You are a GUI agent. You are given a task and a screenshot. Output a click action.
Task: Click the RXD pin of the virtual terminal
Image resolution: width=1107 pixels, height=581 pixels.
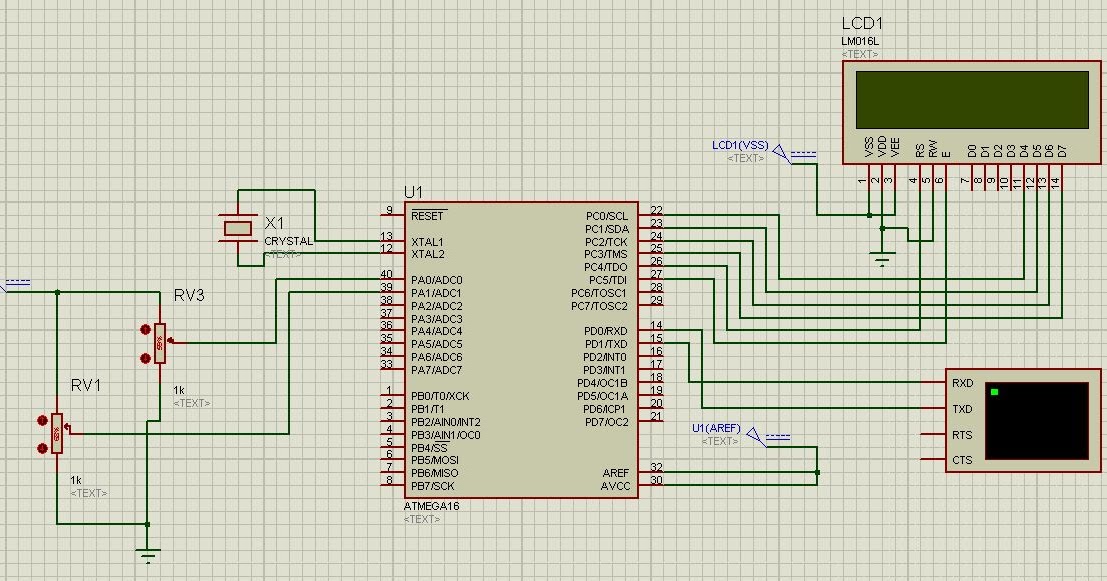pos(962,382)
